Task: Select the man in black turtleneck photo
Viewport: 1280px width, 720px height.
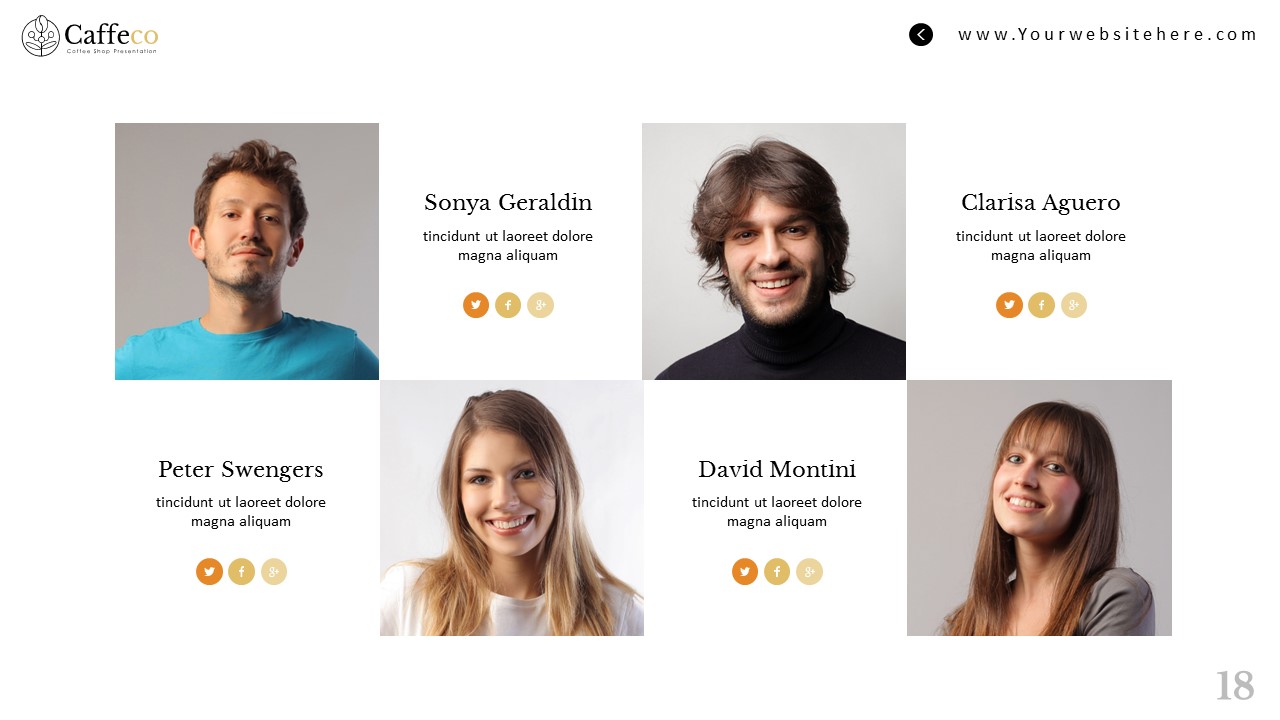Action: (x=774, y=251)
